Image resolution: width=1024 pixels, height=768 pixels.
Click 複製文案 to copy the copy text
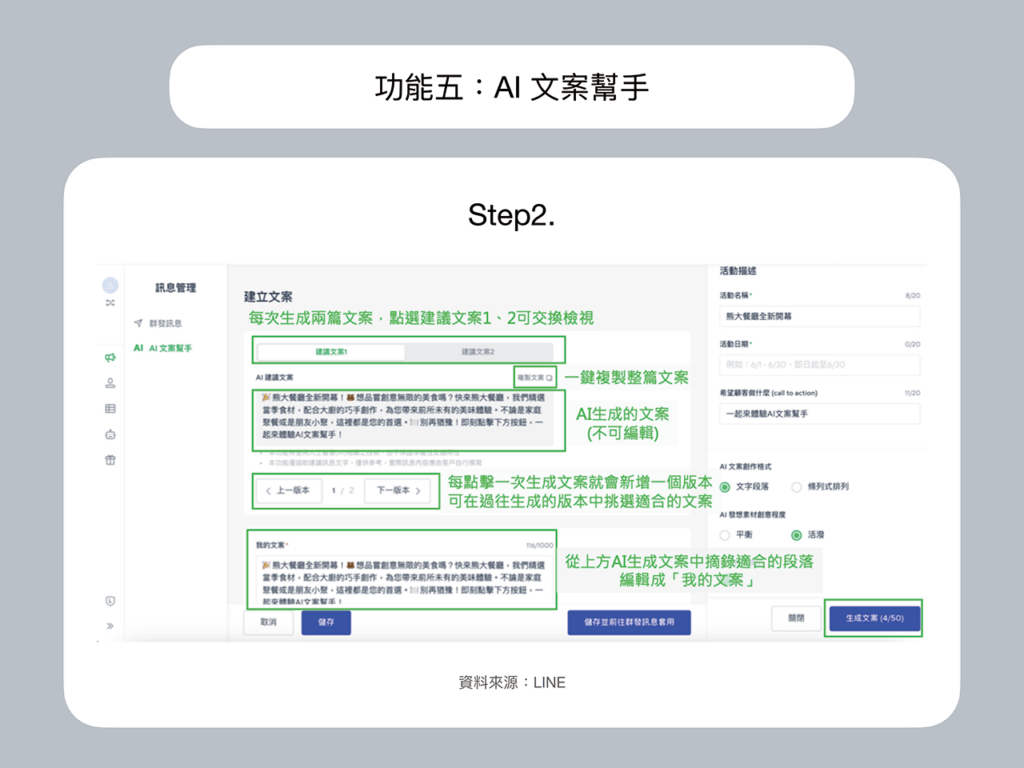[x=538, y=378]
